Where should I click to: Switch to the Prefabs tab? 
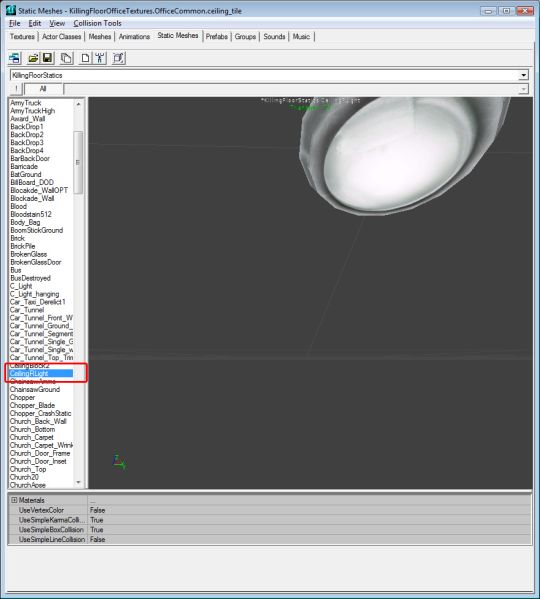[x=217, y=37]
